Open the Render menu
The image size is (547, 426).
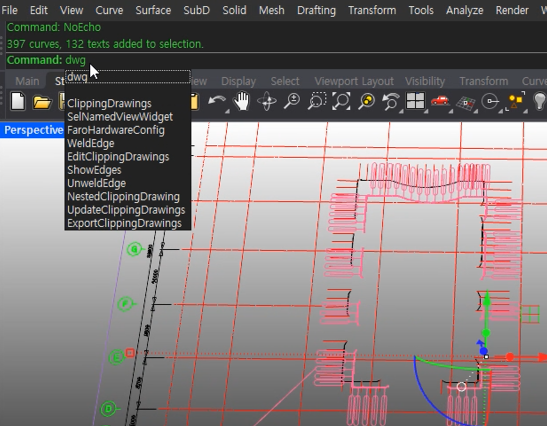[512, 10]
